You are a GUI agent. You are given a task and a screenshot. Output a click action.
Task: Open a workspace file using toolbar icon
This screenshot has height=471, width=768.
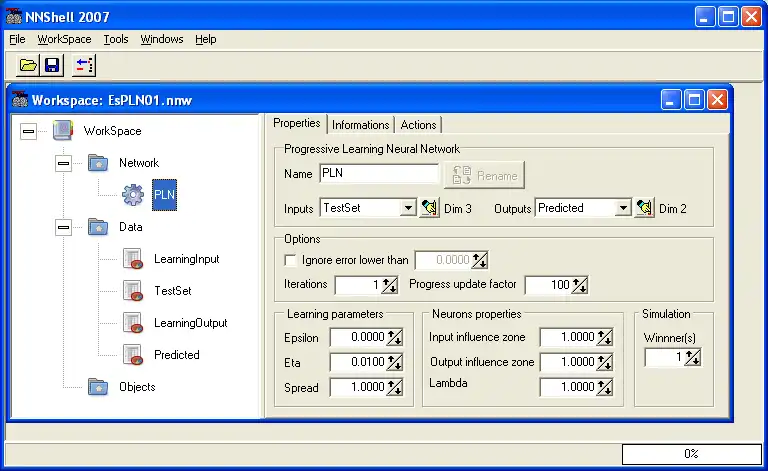(x=28, y=65)
